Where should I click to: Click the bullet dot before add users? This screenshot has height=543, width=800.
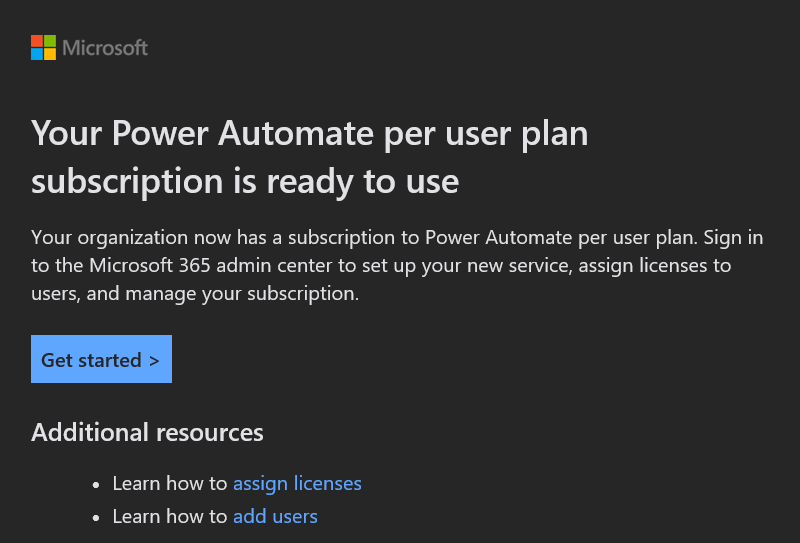(96, 519)
